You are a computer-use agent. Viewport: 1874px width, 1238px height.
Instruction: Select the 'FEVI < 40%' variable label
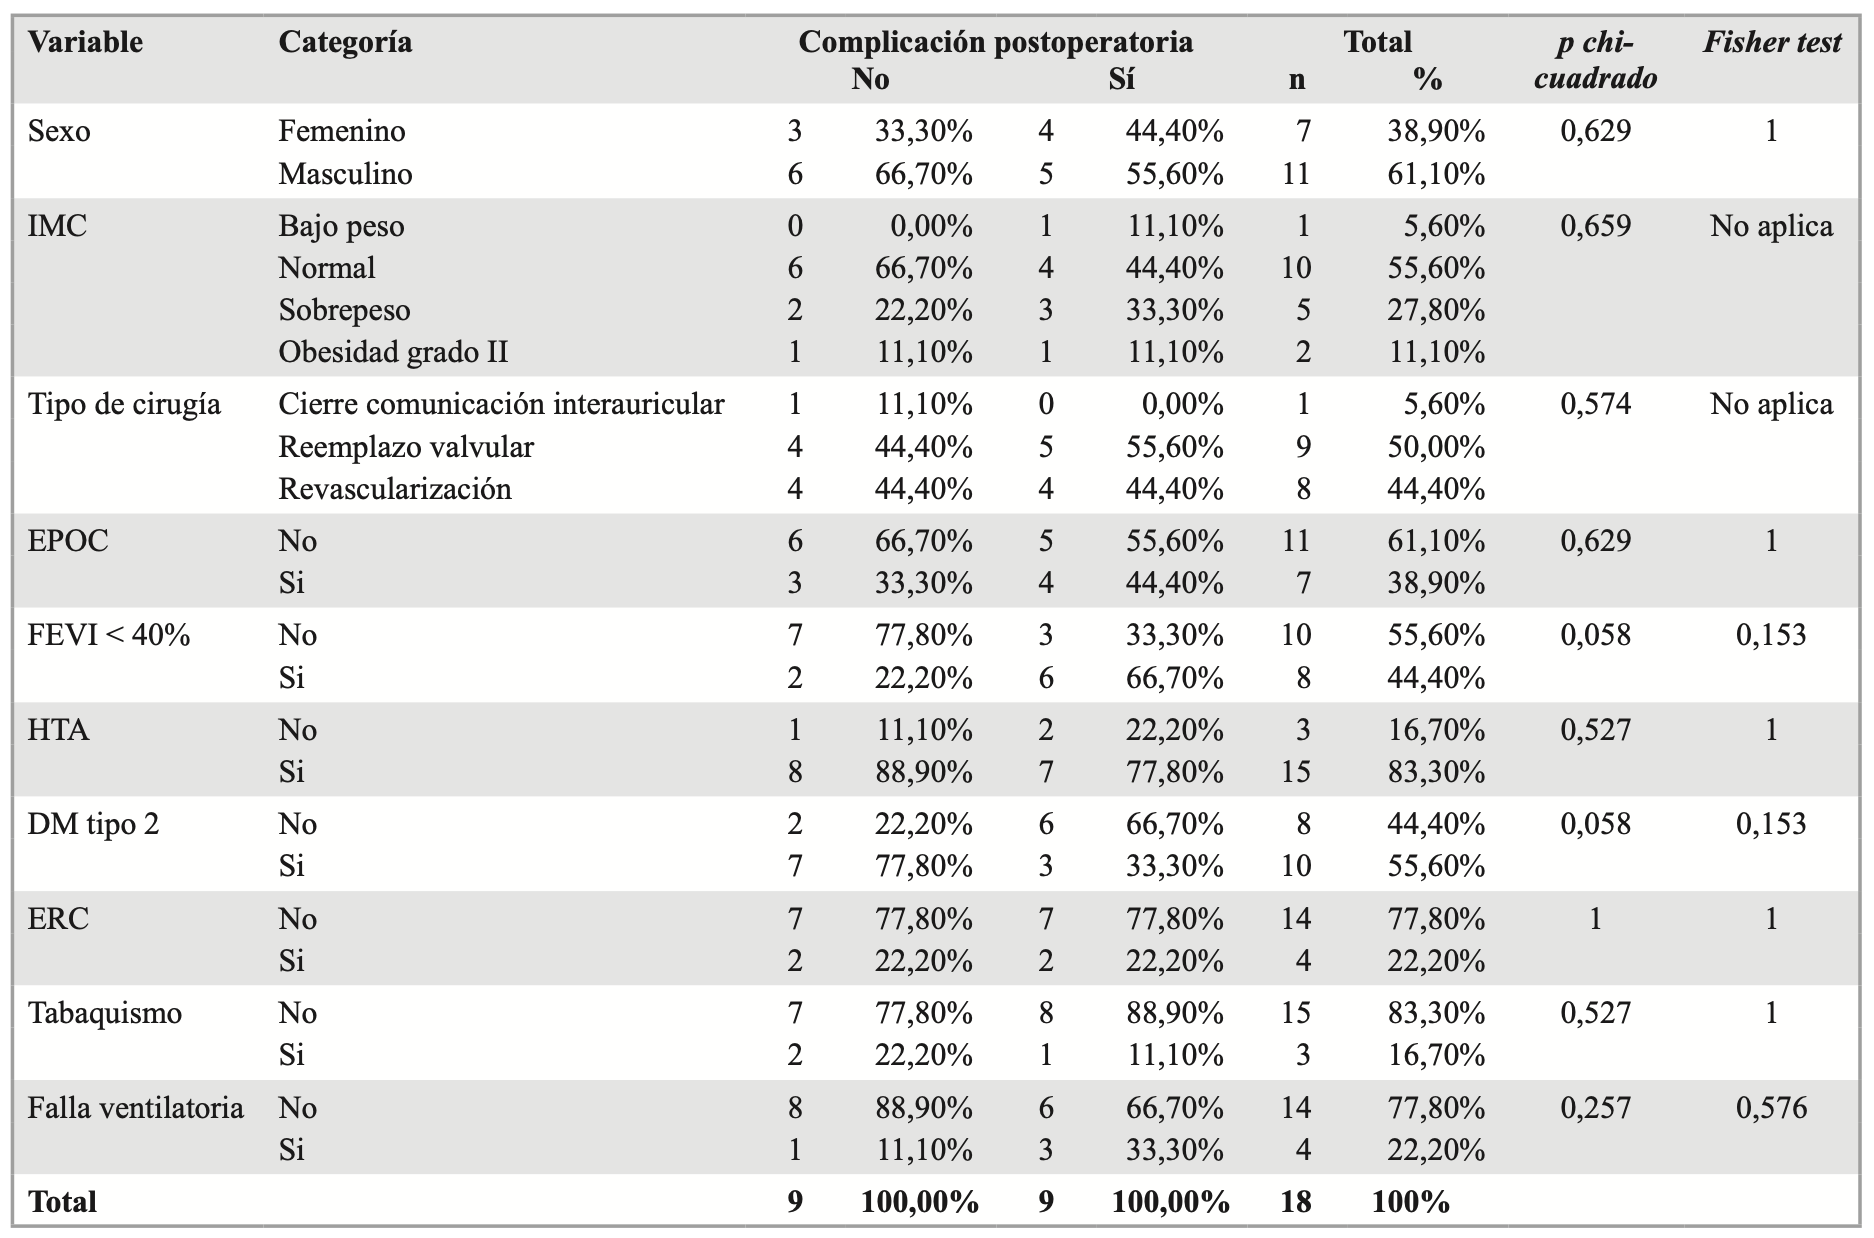point(109,635)
